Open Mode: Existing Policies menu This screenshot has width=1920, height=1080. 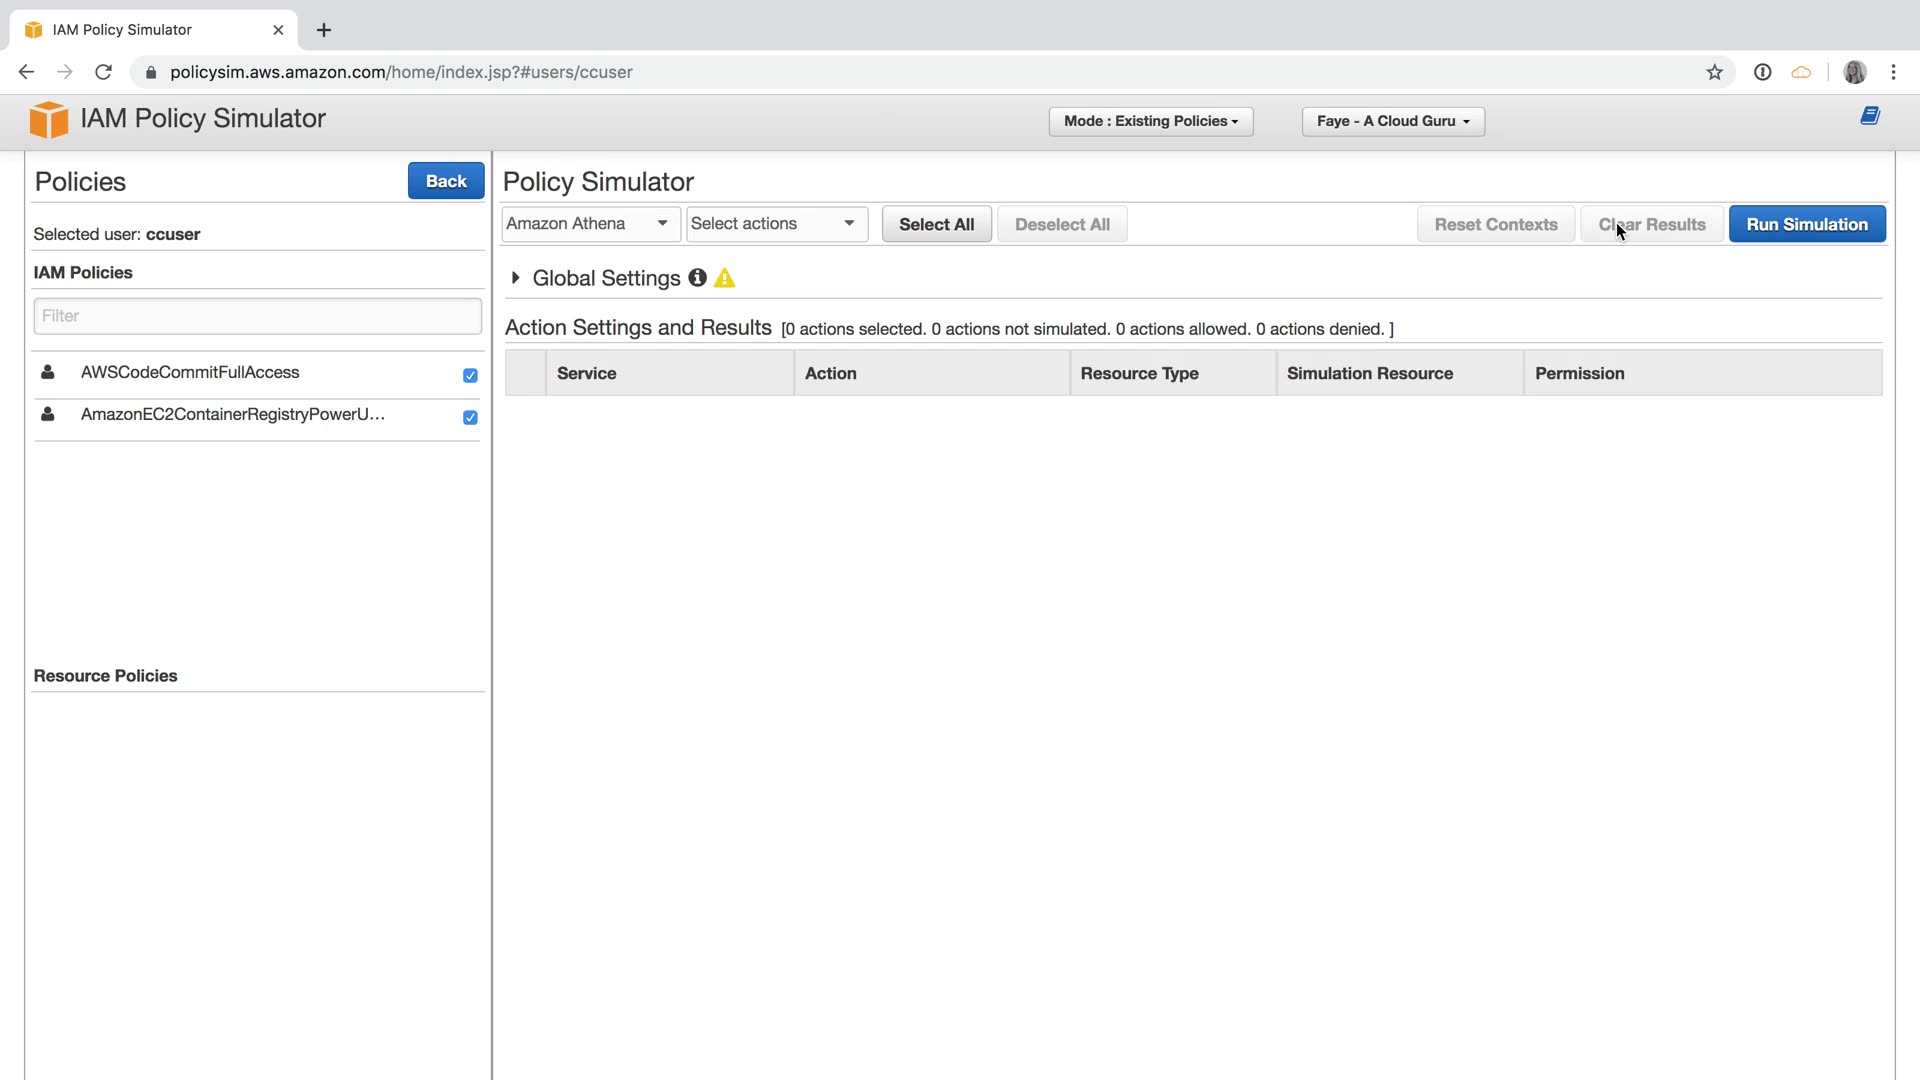tap(1150, 121)
